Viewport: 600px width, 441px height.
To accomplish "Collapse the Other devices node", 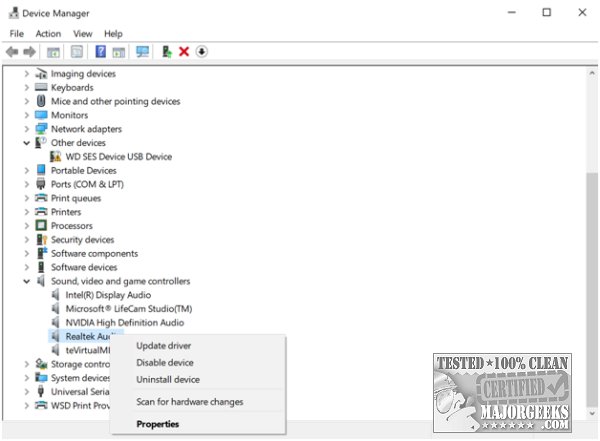I will tap(26, 143).
